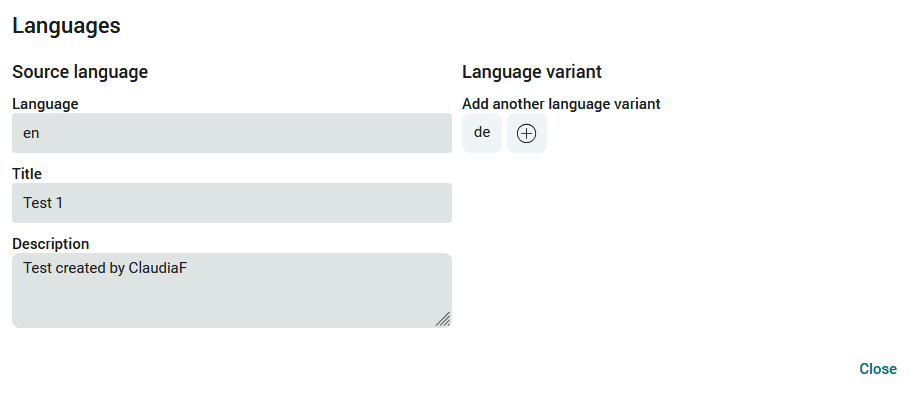Click the 'Source language' section heading

pos(80,72)
